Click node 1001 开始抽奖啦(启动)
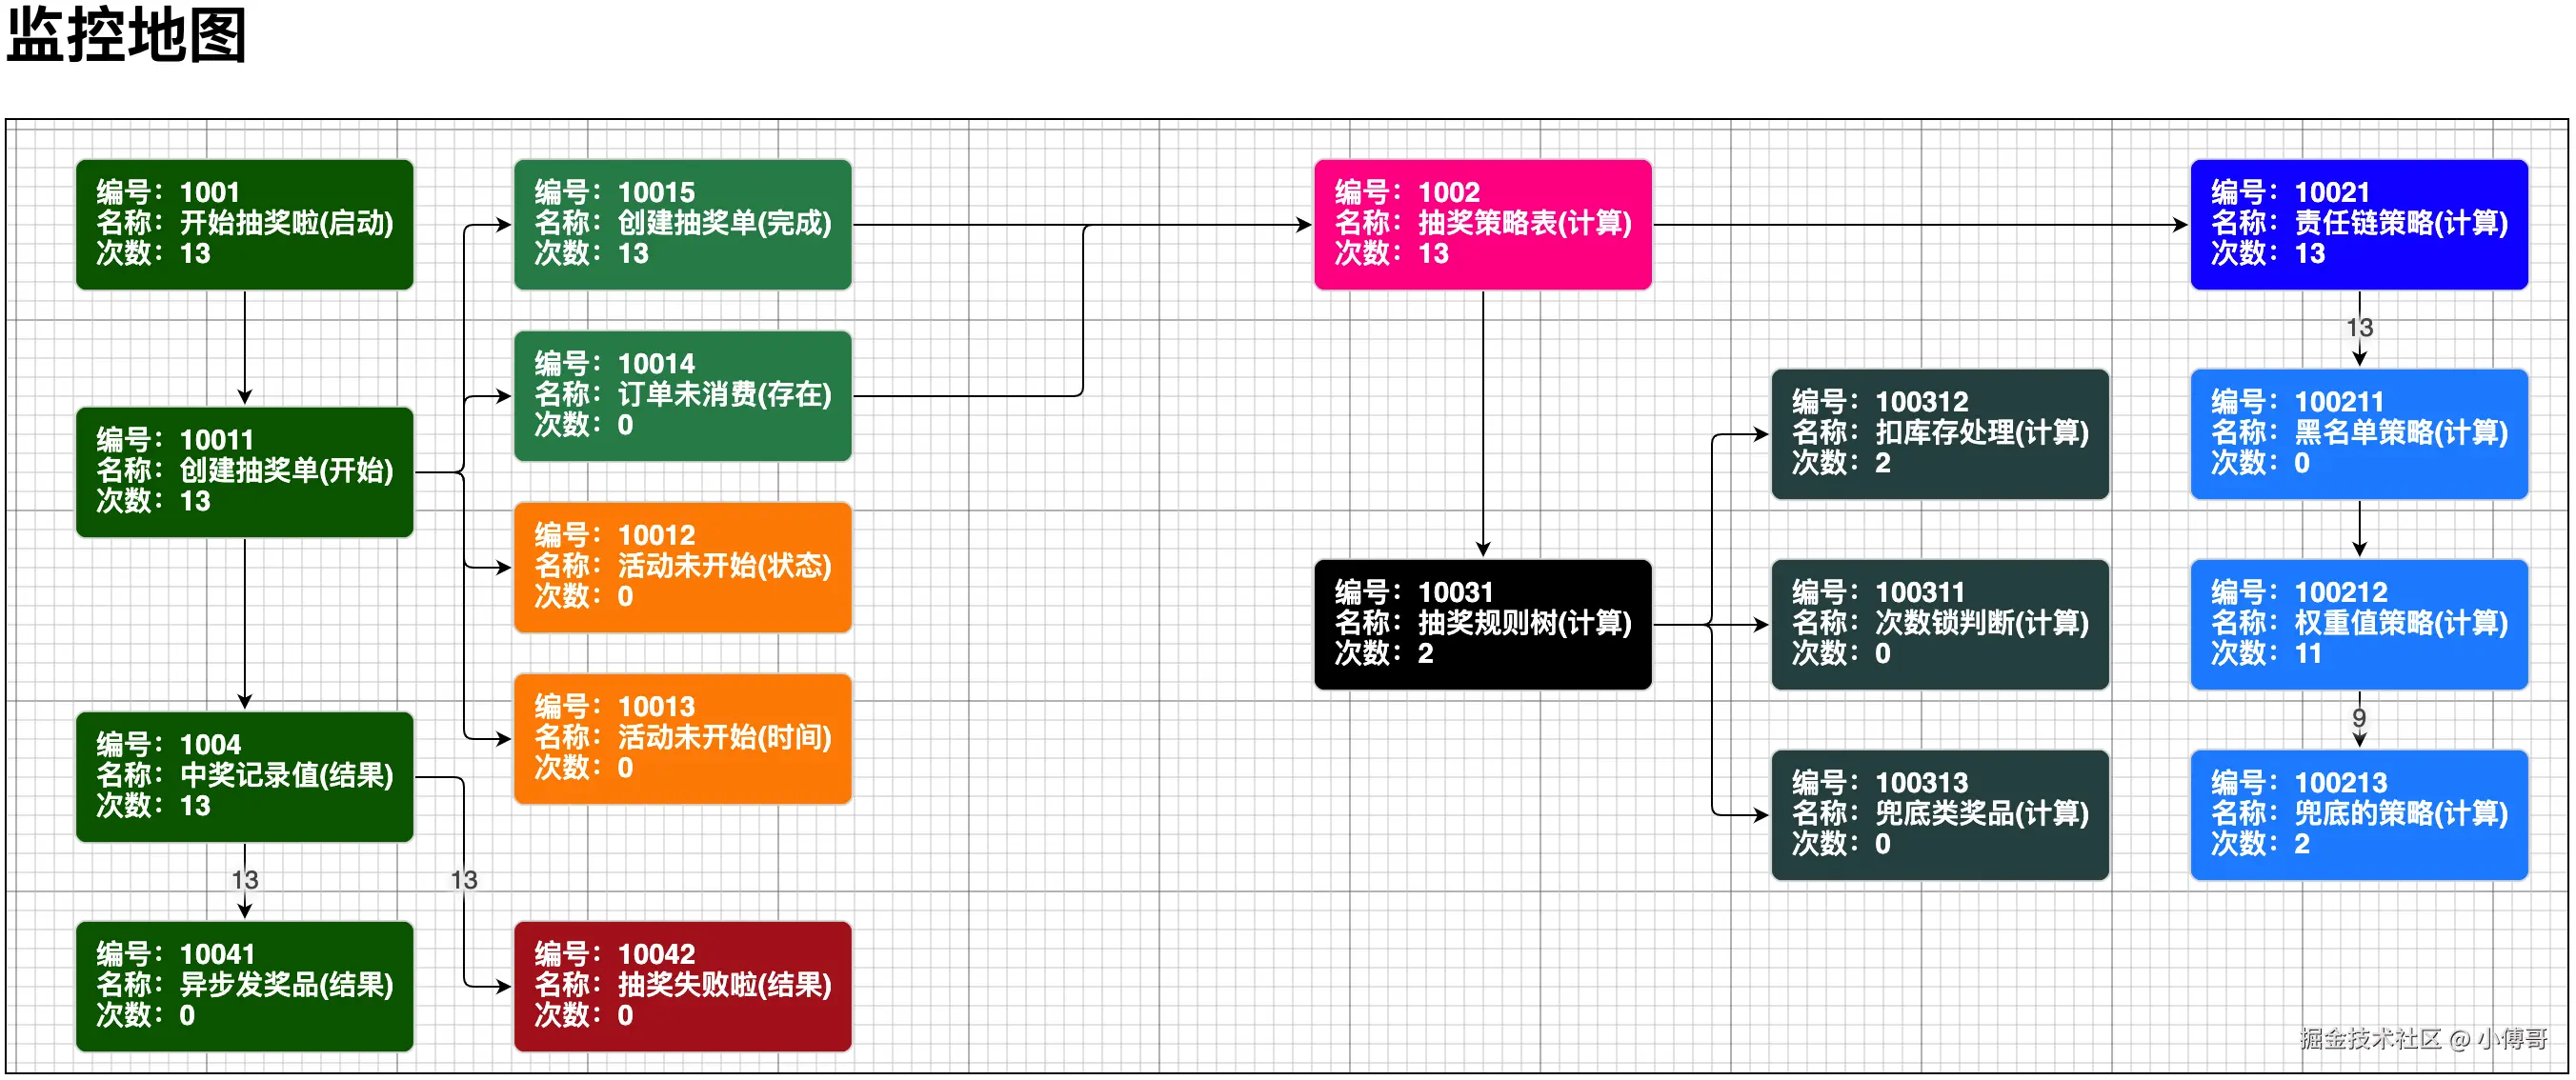The height and width of the screenshot is (1080, 2576). point(244,224)
